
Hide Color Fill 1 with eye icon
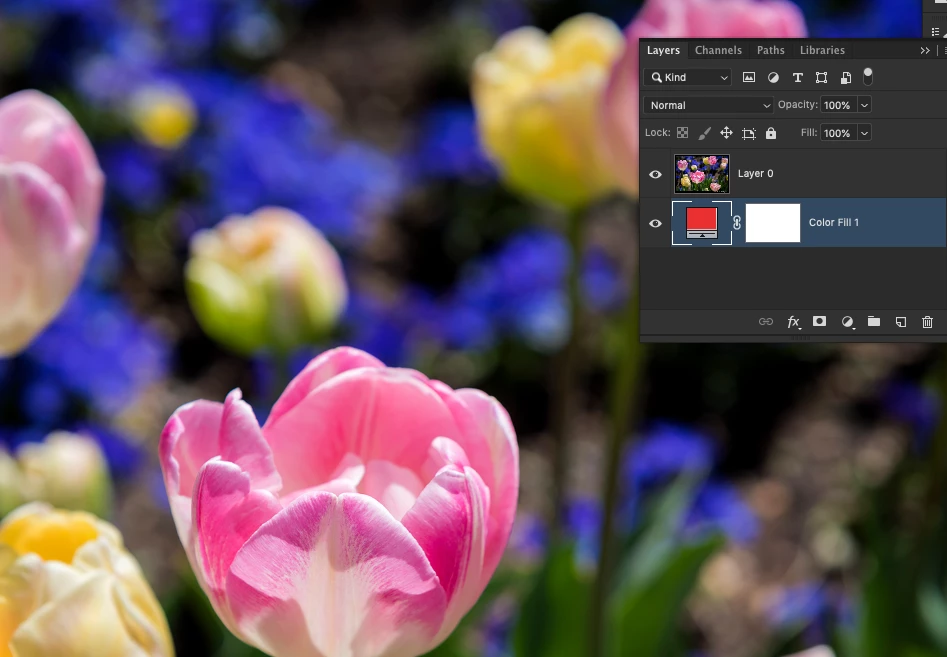point(655,223)
